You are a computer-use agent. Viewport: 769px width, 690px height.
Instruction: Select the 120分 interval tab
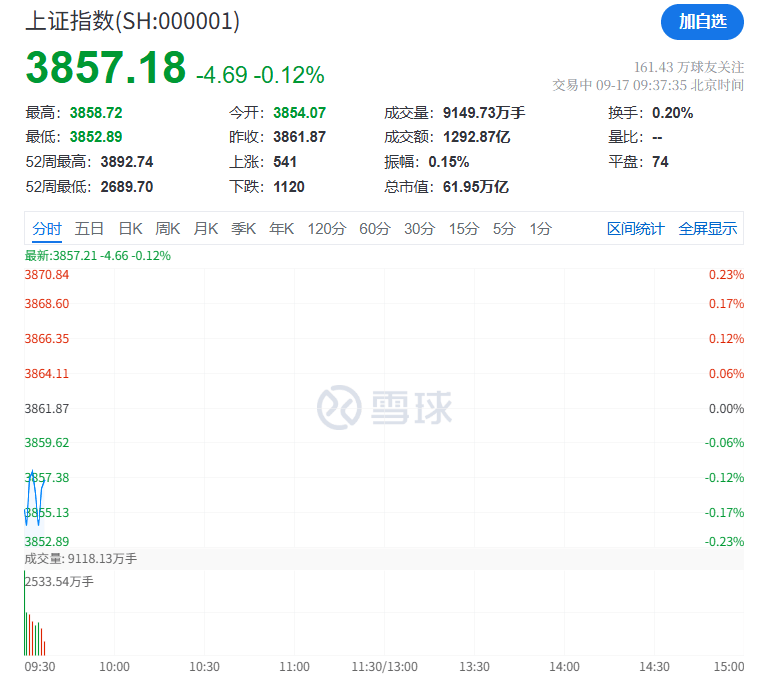(326, 229)
